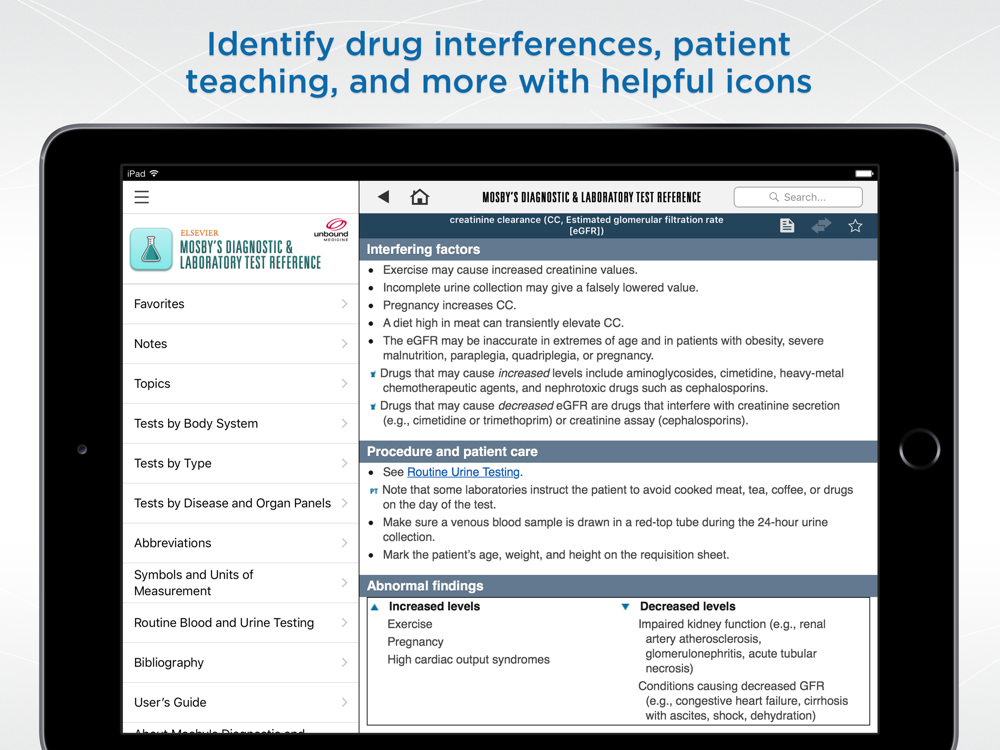Image resolution: width=1000 pixels, height=750 pixels.
Task: Expand the Tests by Type chevron
Action: (344, 464)
